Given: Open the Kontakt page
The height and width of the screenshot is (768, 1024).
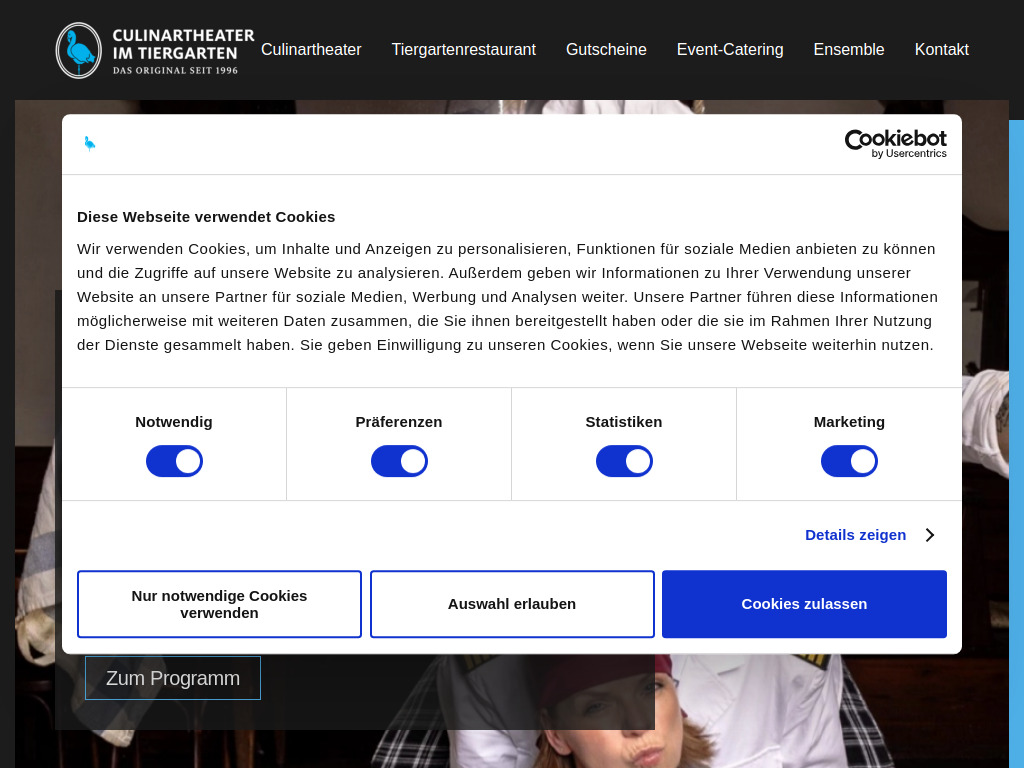Looking at the screenshot, I should (x=941, y=49).
